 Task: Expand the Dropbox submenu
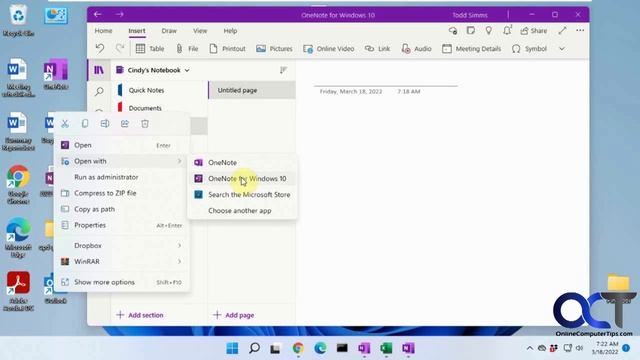122,246
